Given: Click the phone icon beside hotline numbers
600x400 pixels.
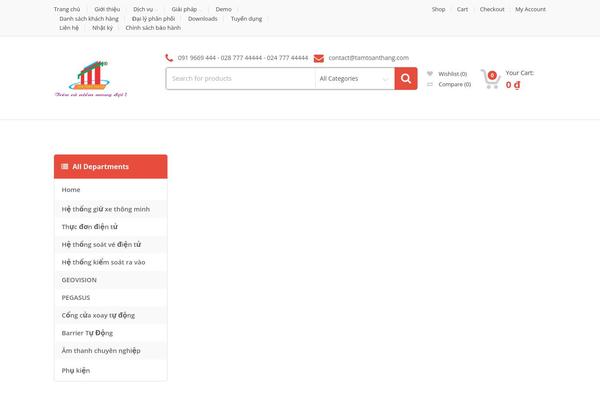Looking at the screenshot, I should tap(169, 58).
